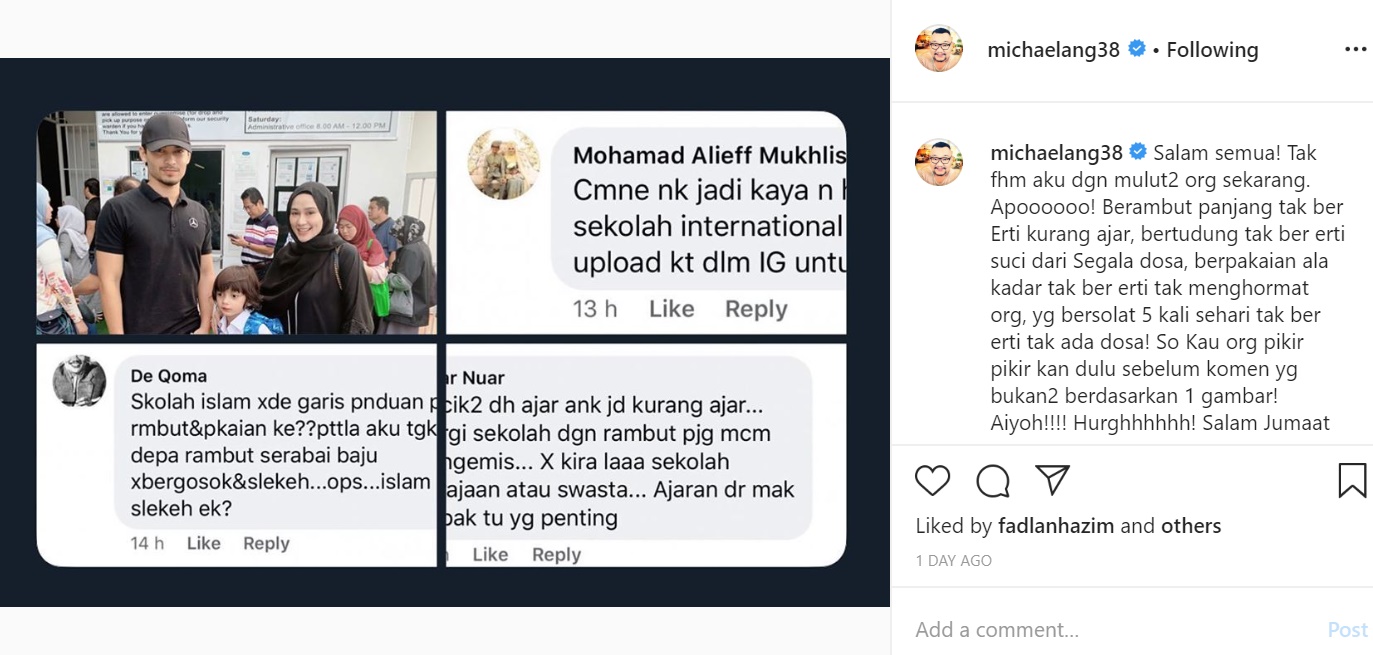Click the caption author avatar
This screenshot has width=1373, height=655.
click(x=939, y=162)
